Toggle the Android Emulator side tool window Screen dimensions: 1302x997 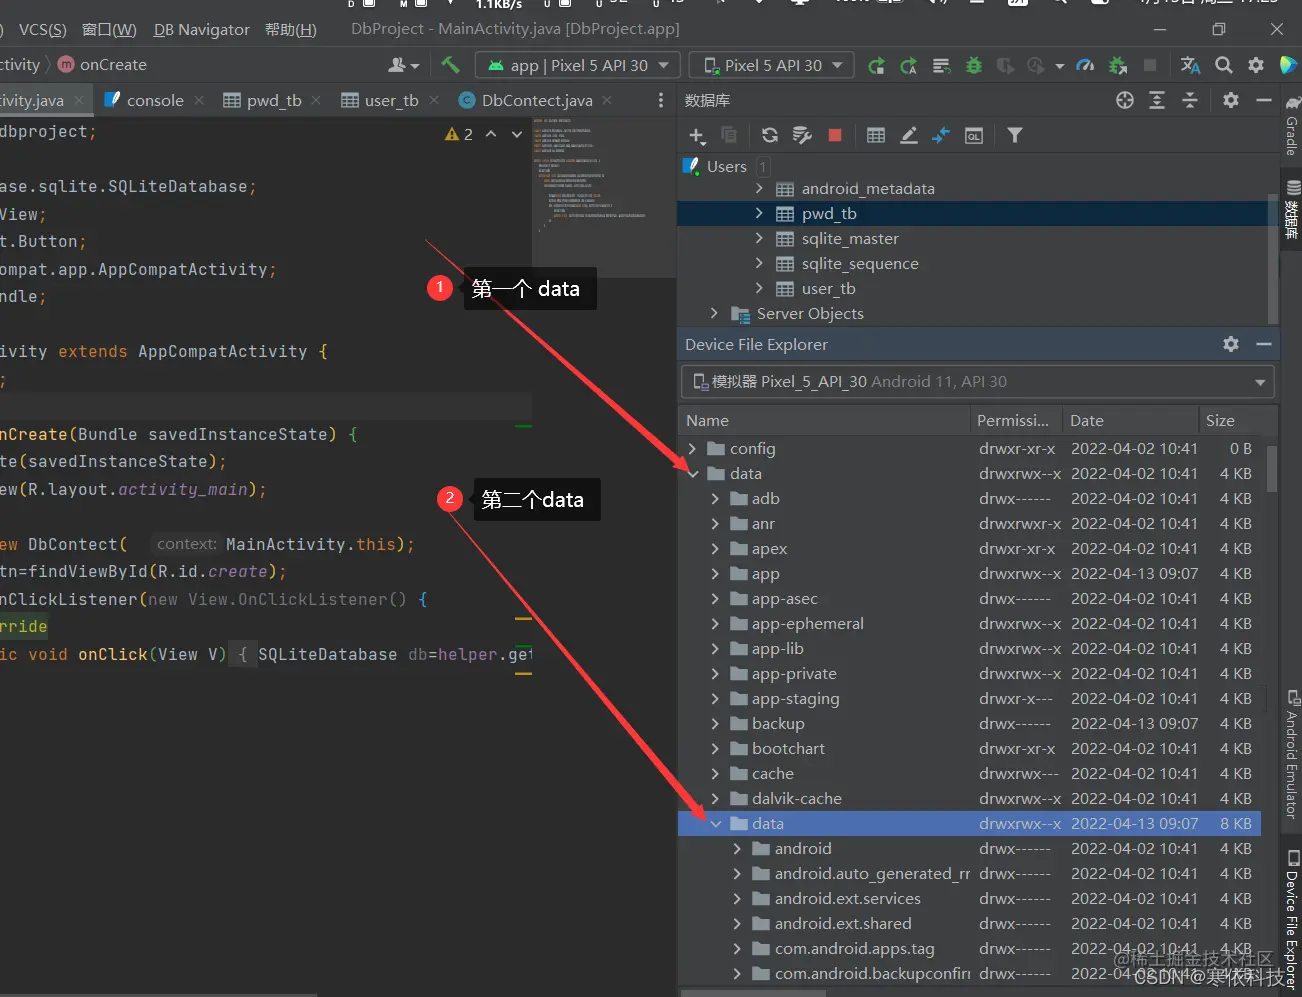click(1292, 755)
